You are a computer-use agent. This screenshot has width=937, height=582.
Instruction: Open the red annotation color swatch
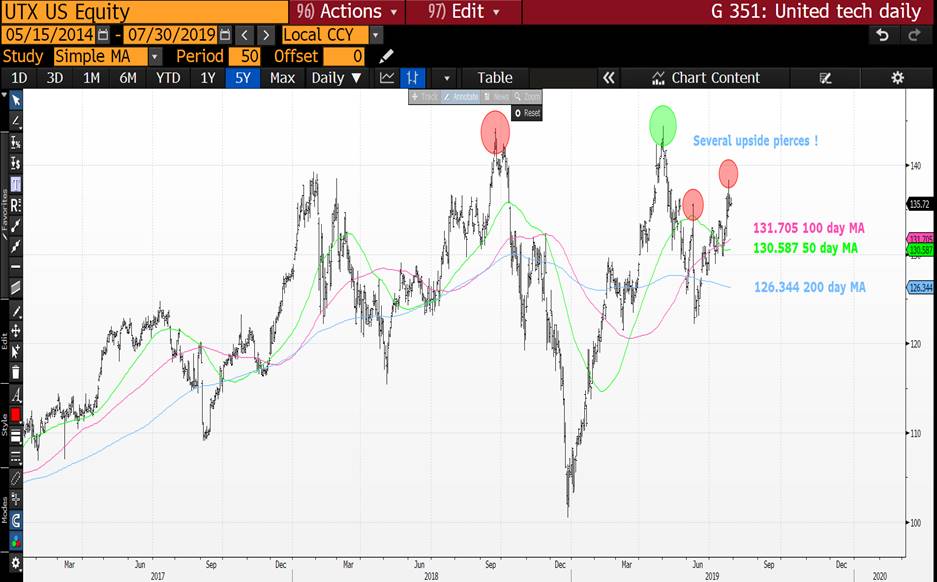[16, 415]
